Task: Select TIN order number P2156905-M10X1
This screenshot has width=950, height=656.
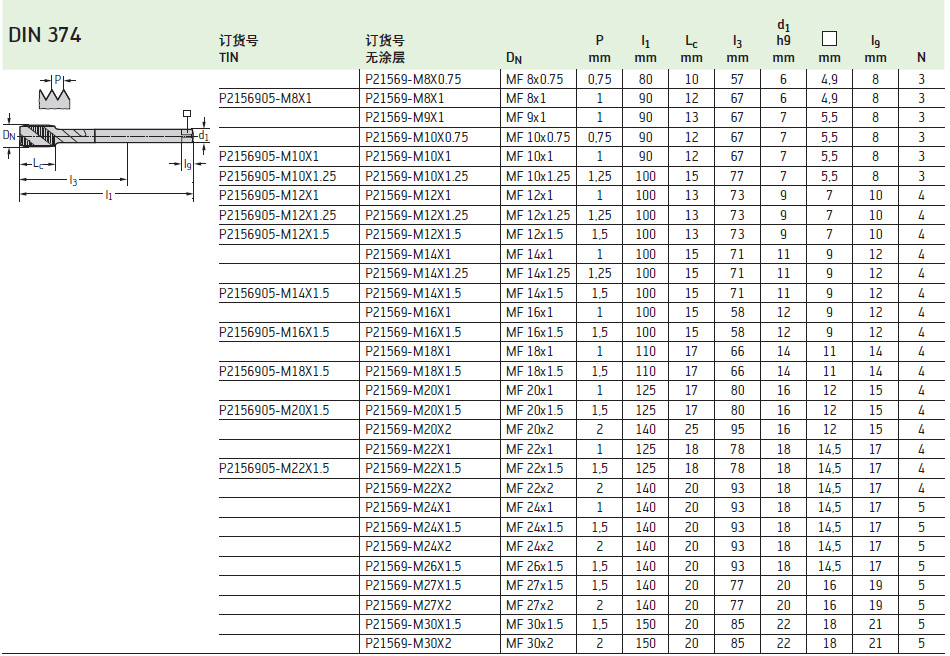Action: [x=269, y=157]
